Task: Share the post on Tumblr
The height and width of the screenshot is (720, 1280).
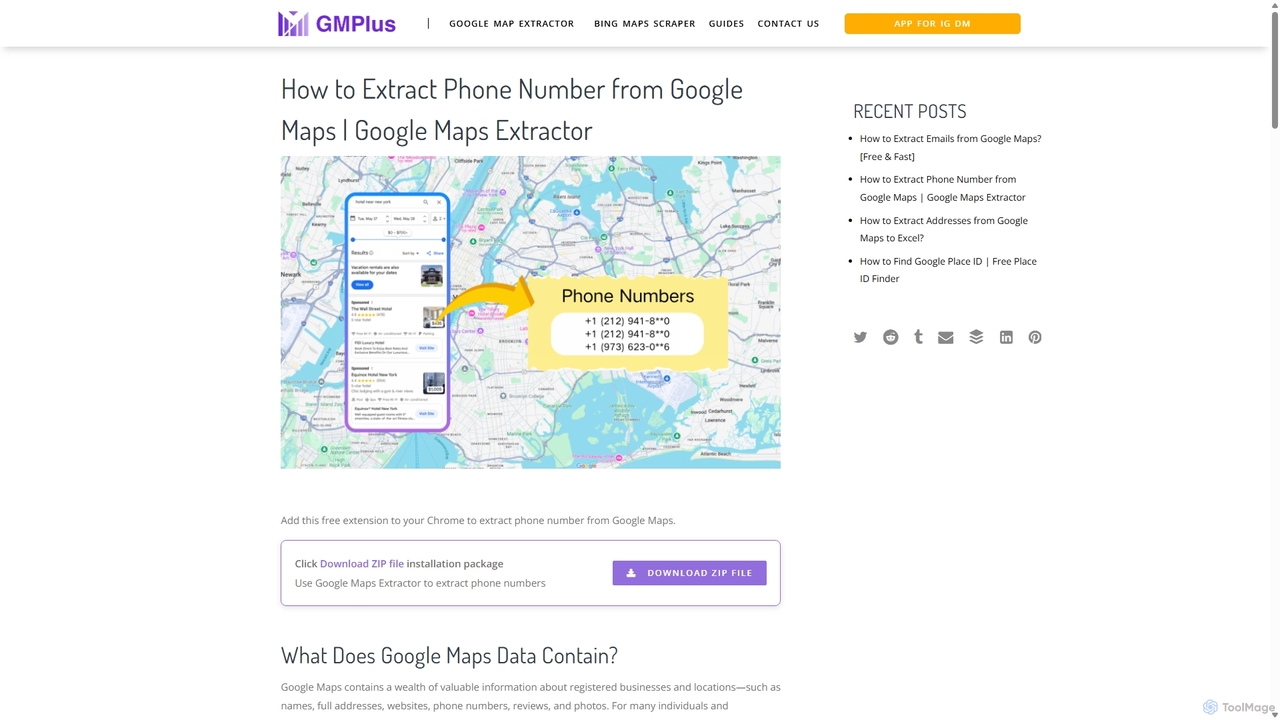Action: click(918, 337)
